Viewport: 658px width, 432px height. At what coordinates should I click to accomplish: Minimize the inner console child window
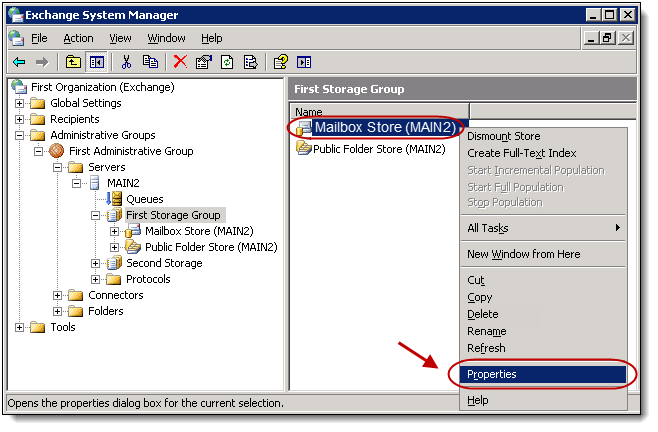[x=591, y=38]
